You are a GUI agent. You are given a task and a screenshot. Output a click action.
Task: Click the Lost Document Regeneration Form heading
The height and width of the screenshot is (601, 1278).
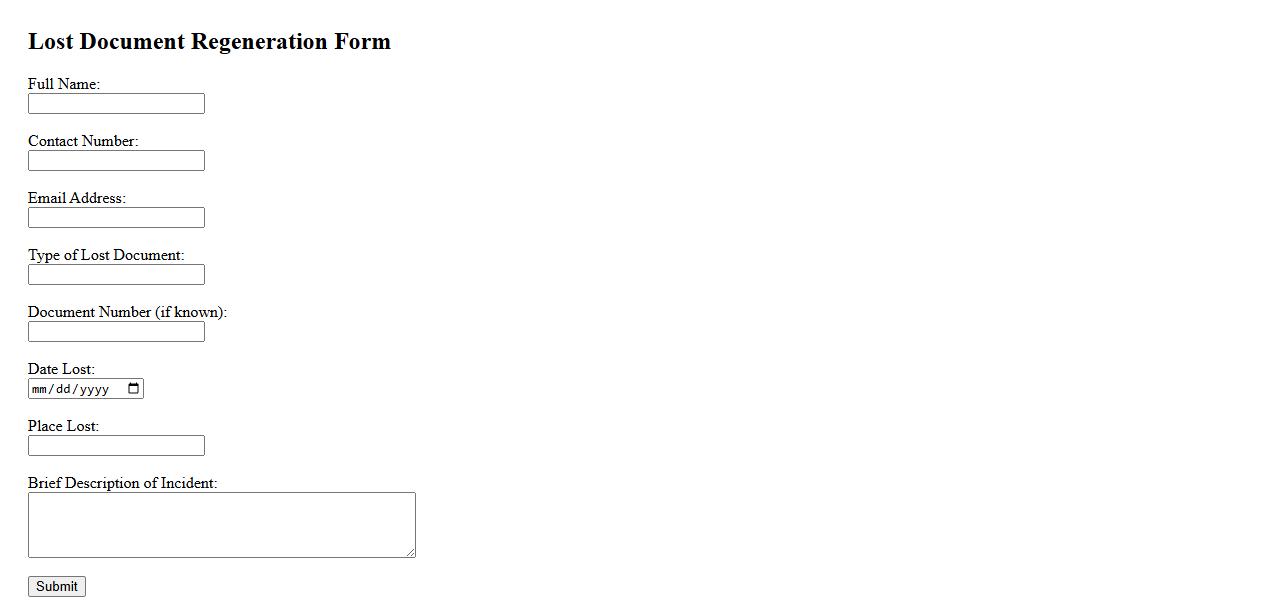[x=209, y=41]
